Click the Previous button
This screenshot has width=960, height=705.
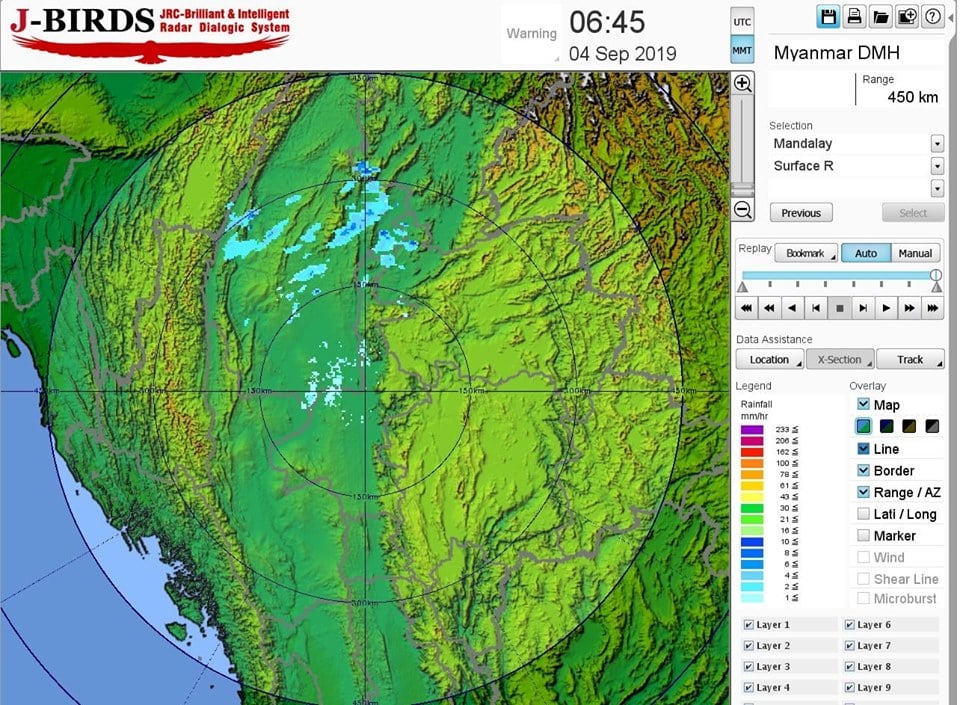click(x=801, y=213)
